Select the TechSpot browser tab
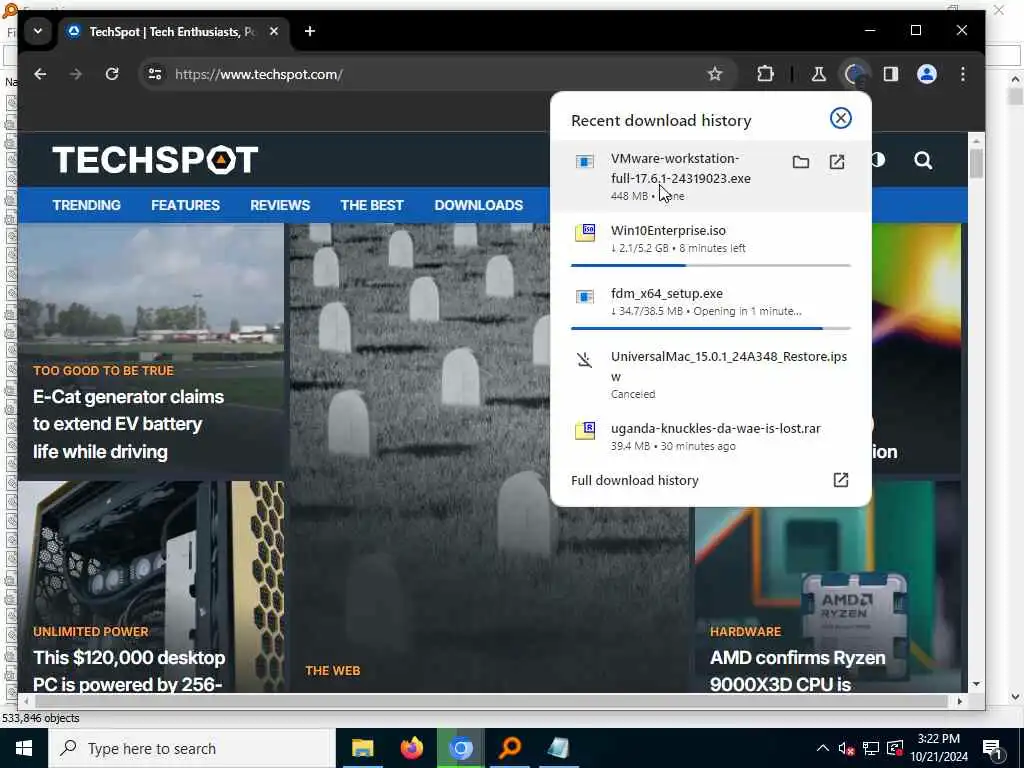The width and height of the screenshot is (1024, 768). (174, 31)
